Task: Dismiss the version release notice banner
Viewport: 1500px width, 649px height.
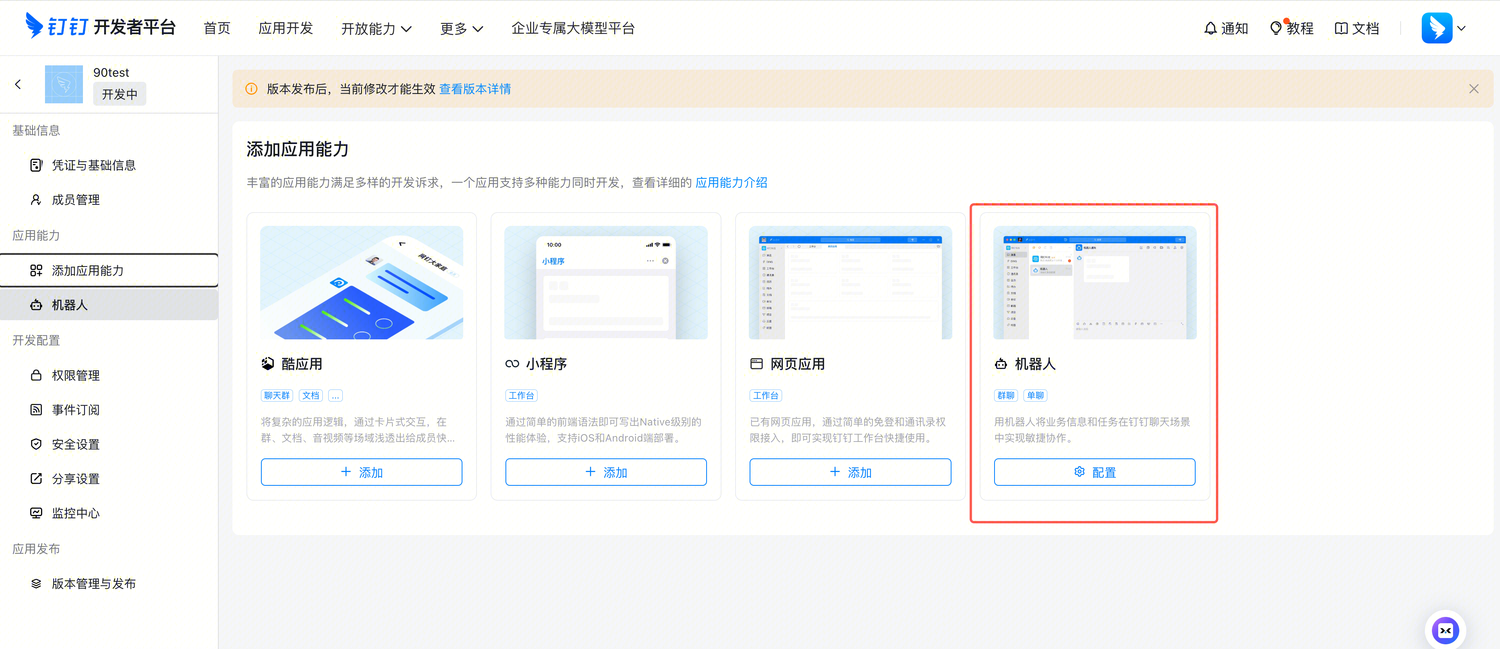Action: coord(1473,88)
